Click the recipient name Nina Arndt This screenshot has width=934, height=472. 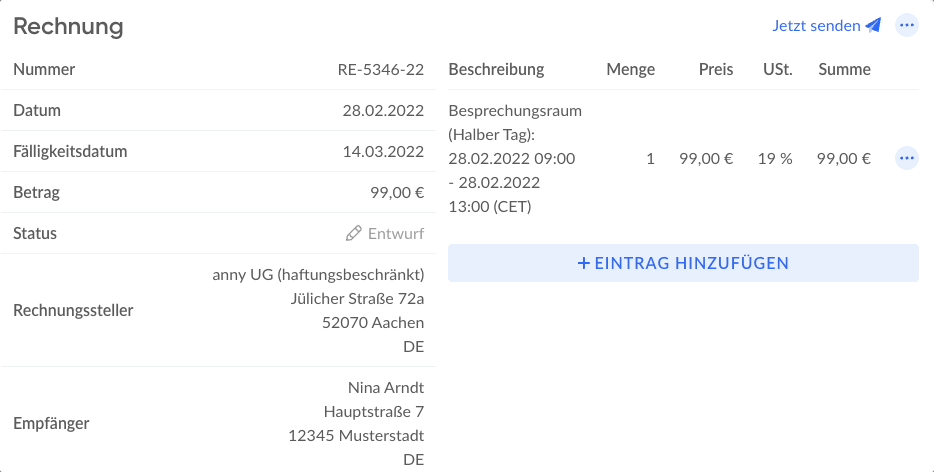coord(386,388)
